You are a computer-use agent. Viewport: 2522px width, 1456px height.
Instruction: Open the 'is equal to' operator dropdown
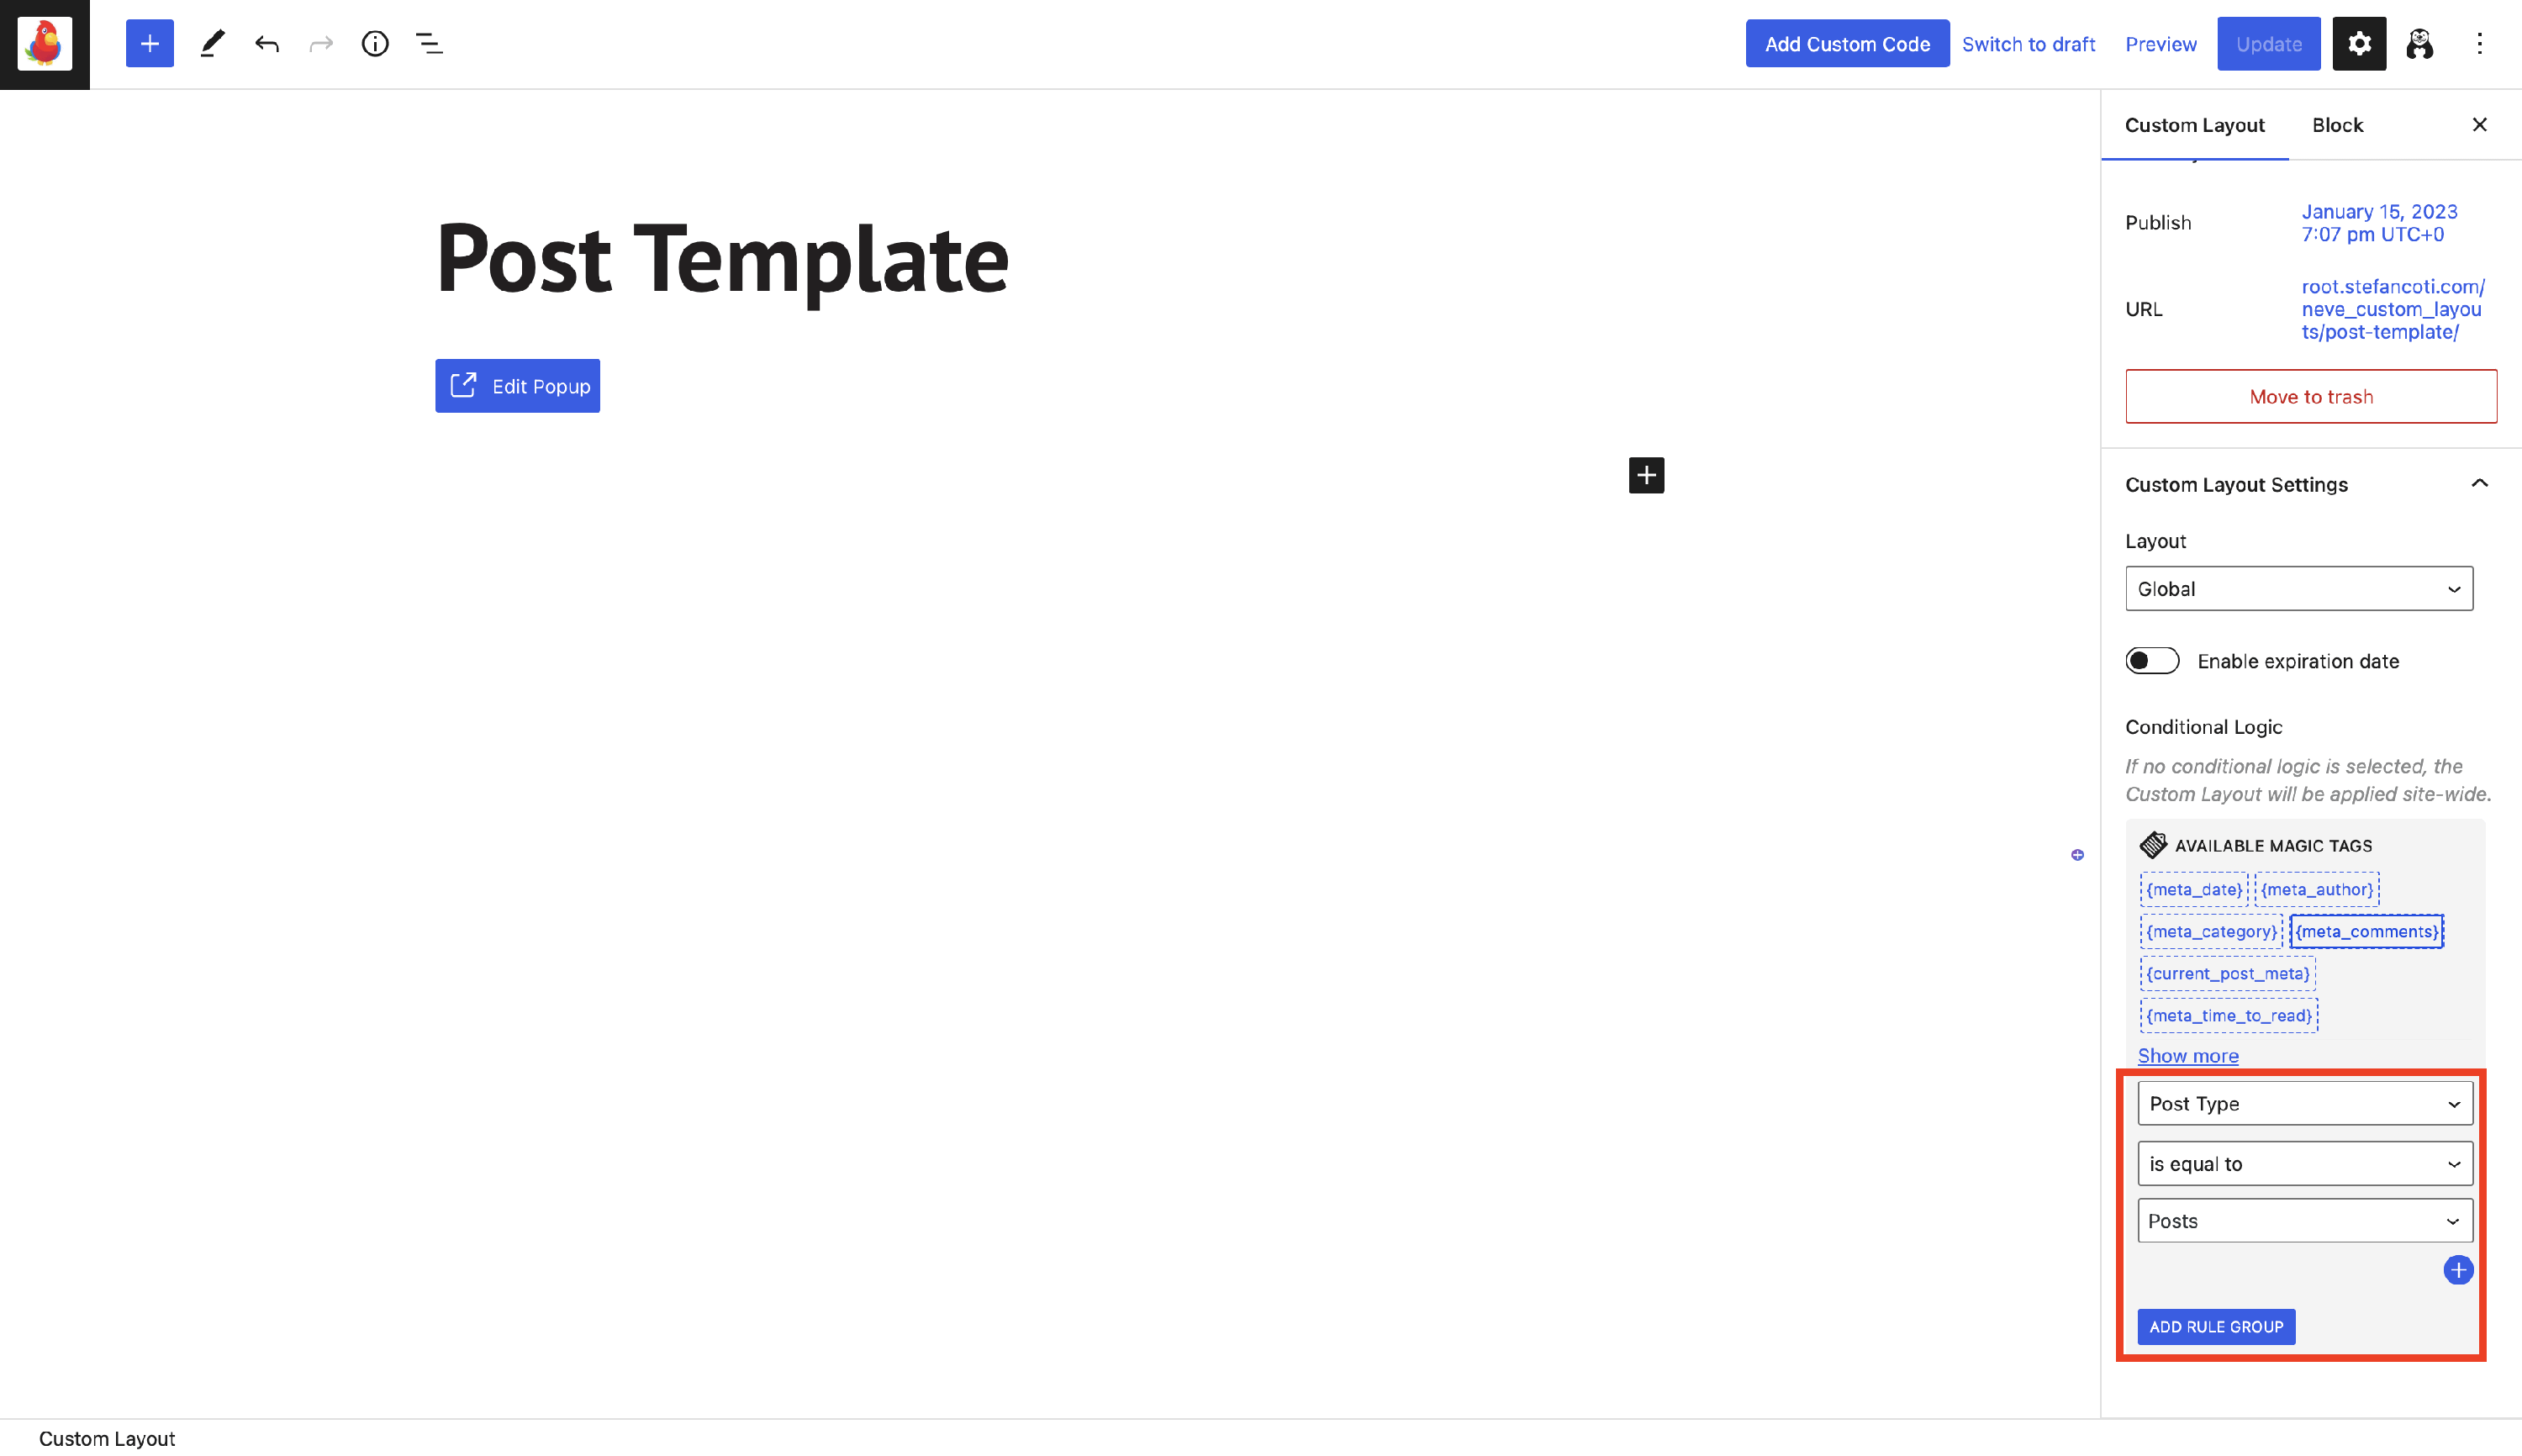click(x=2305, y=1164)
